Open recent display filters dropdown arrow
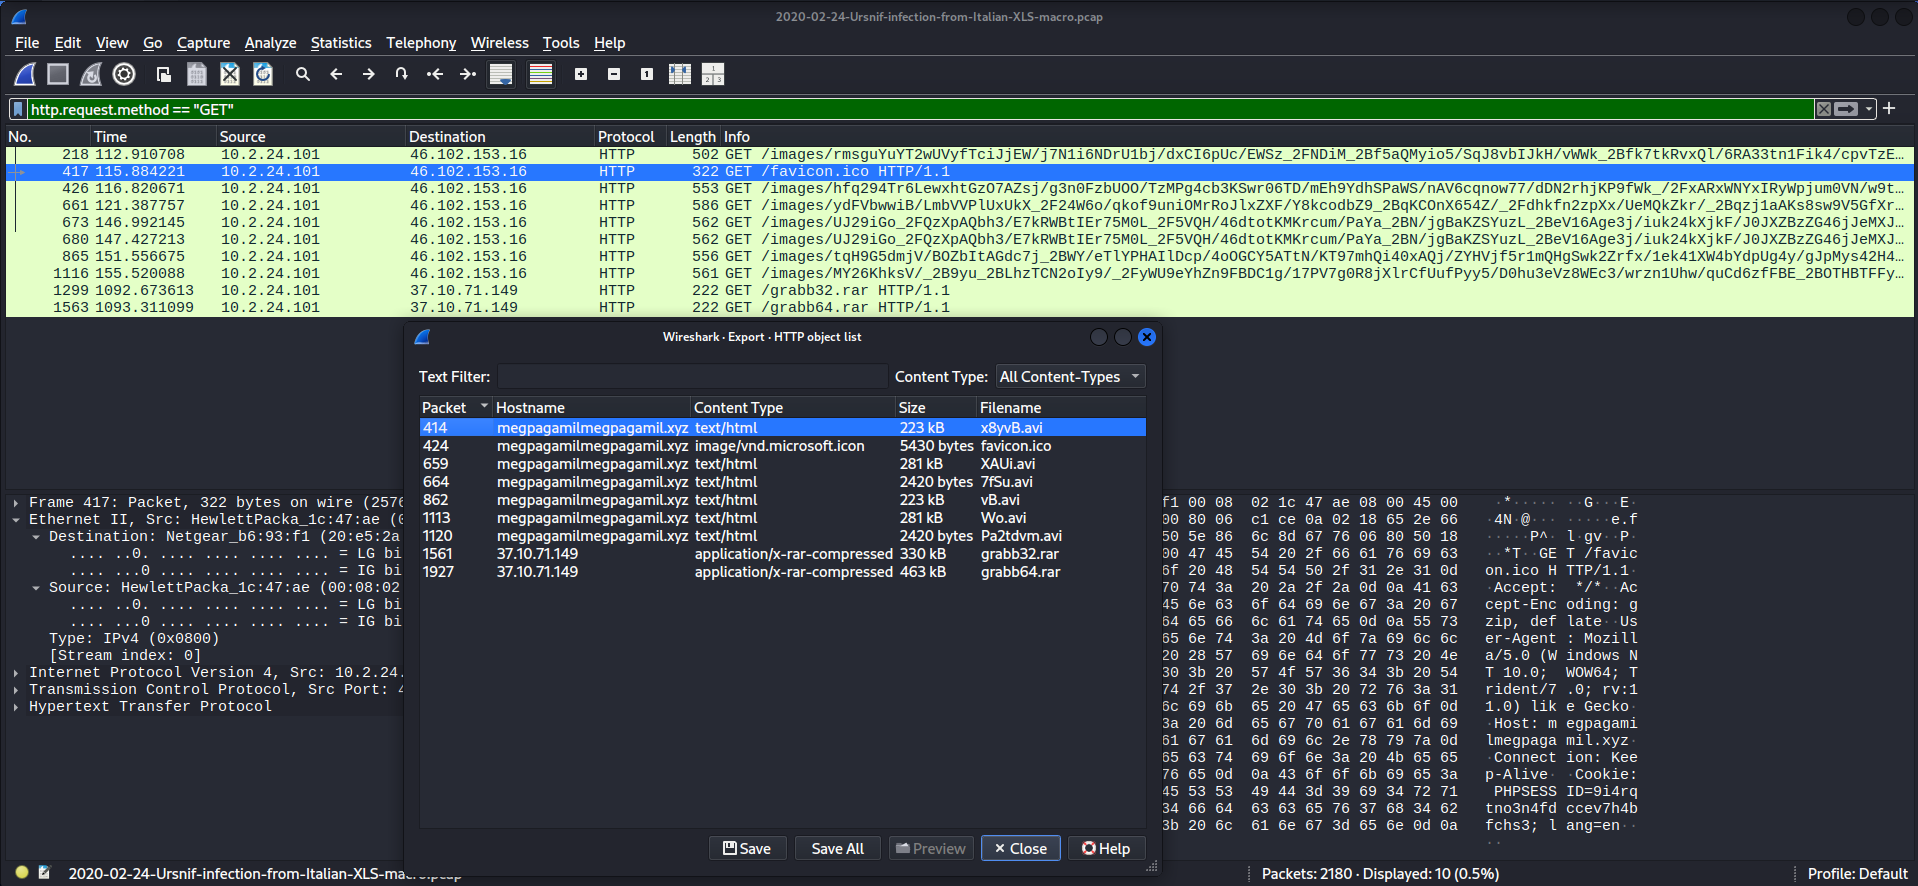This screenshot has height=886, width=1918. click(x=1869, y=109)
